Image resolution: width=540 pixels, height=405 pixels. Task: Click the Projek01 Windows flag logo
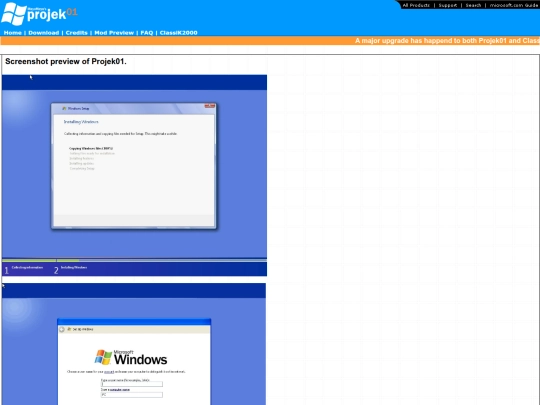[14, 14]
